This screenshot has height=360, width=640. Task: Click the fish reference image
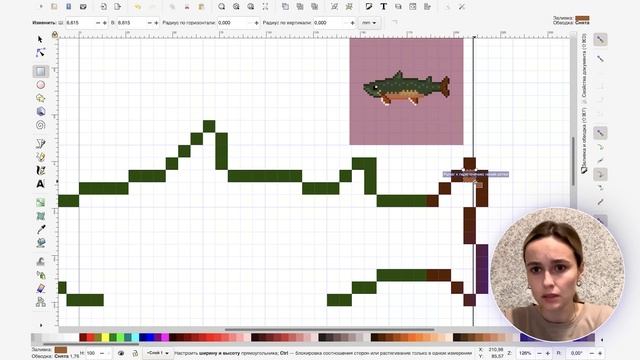pyautogui.click(x=407, y=91)
